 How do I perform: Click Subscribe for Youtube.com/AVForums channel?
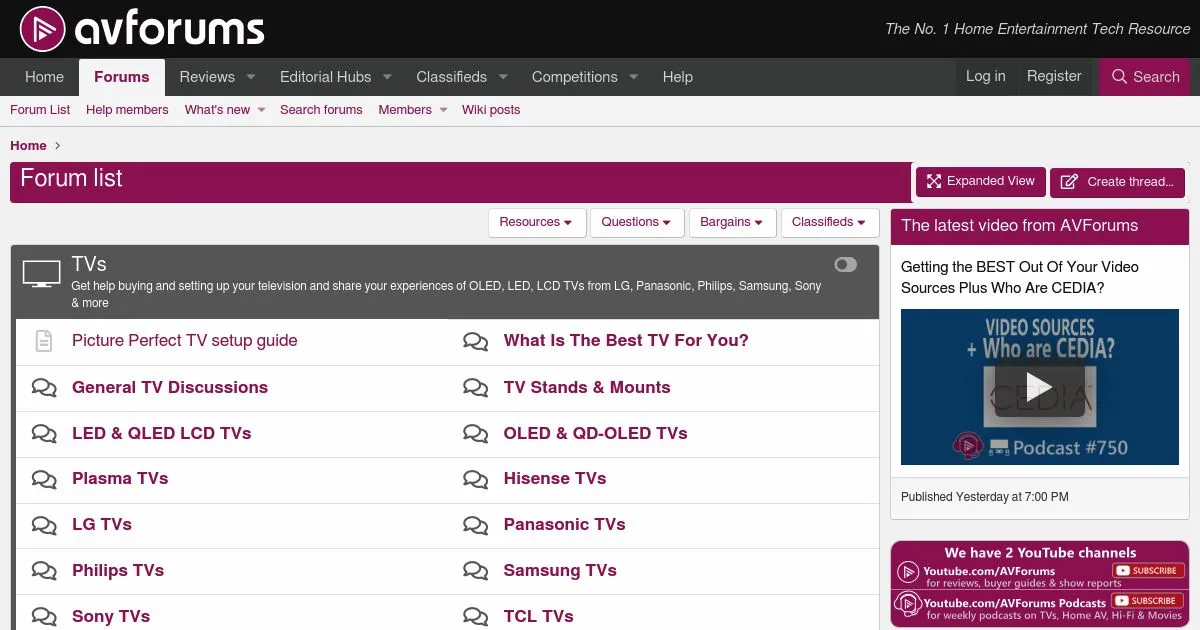click(1148, 571)
